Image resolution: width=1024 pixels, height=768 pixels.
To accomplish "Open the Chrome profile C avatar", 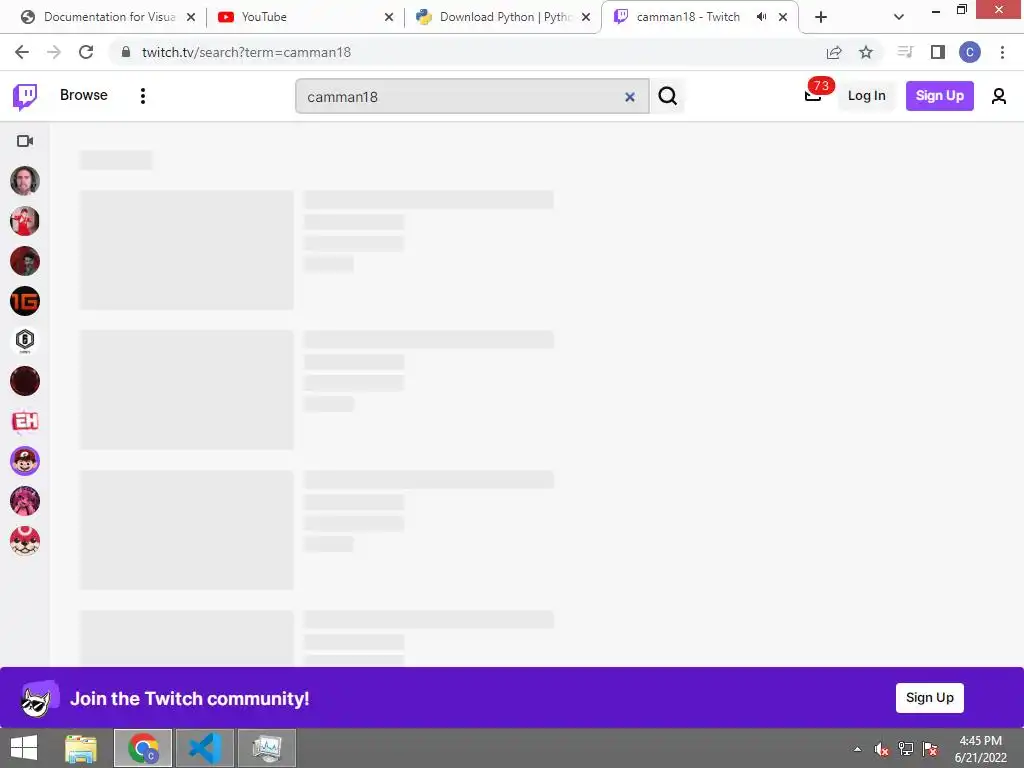I will tap(970, 52).
